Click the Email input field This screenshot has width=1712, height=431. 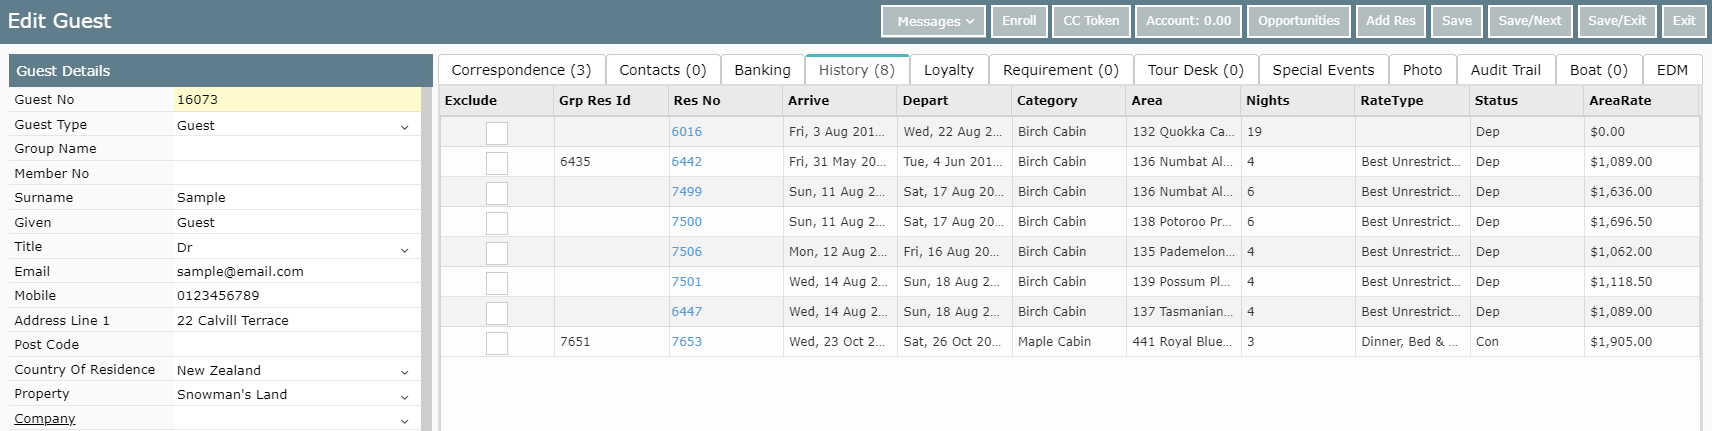click(297, 272)
